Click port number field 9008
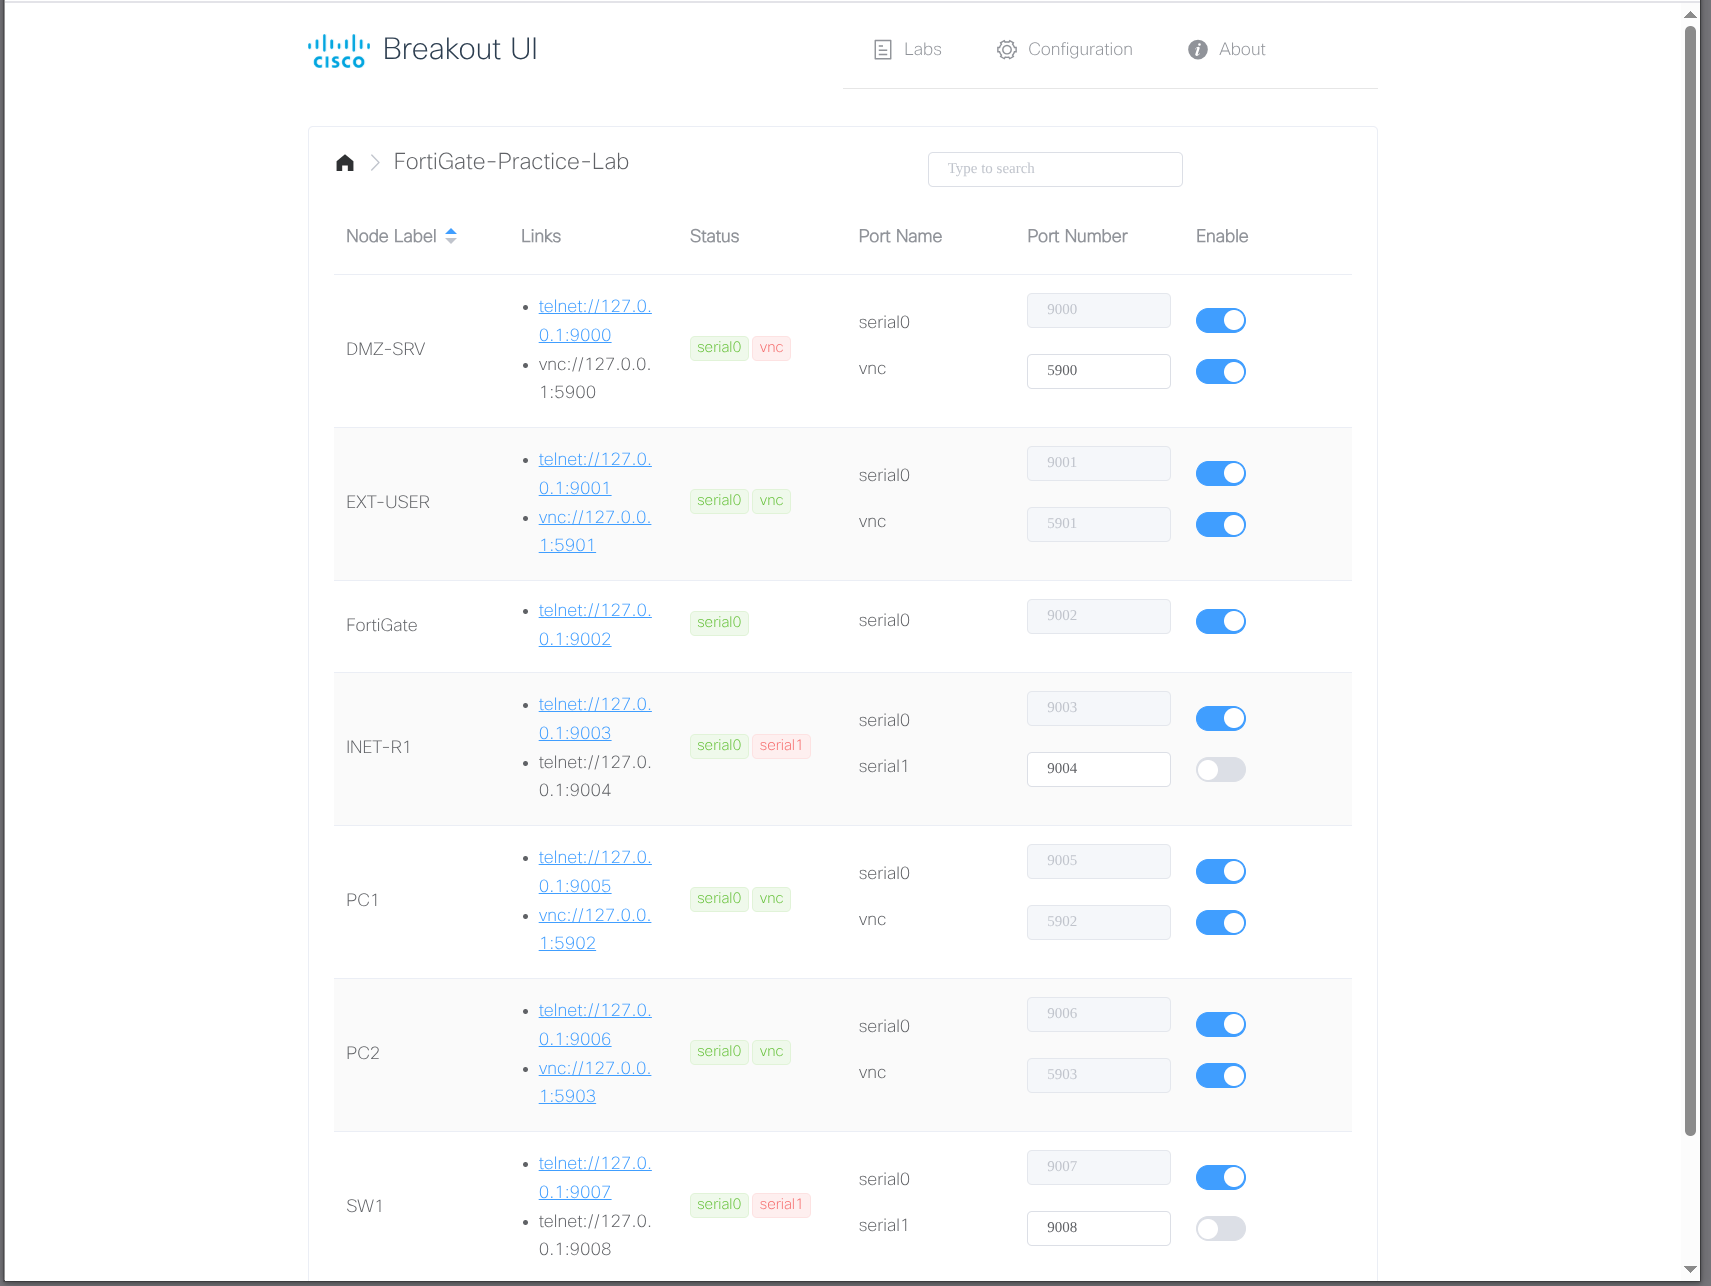 tap(1098, 1228)
